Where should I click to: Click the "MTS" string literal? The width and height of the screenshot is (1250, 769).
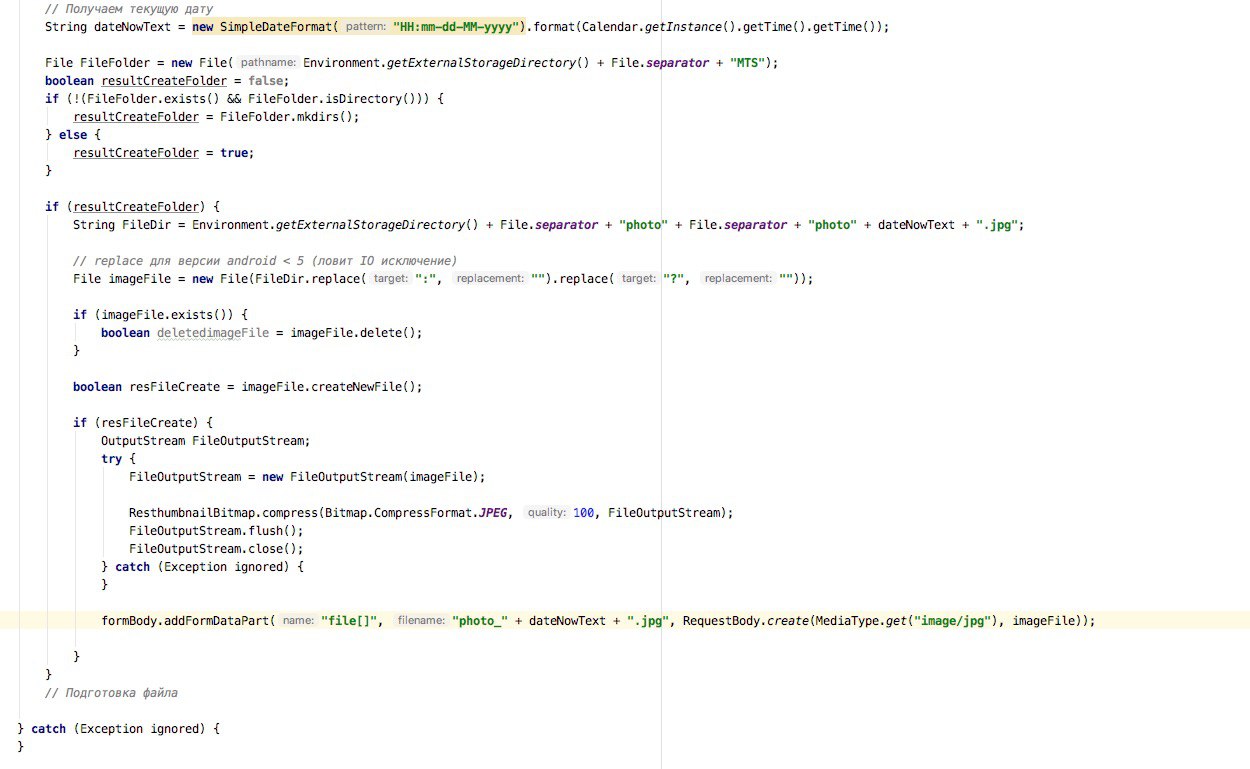point(749,63)
